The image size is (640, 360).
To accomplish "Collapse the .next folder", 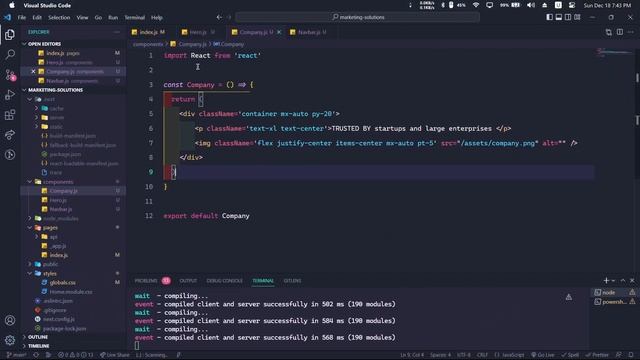I will pos(30,99).
